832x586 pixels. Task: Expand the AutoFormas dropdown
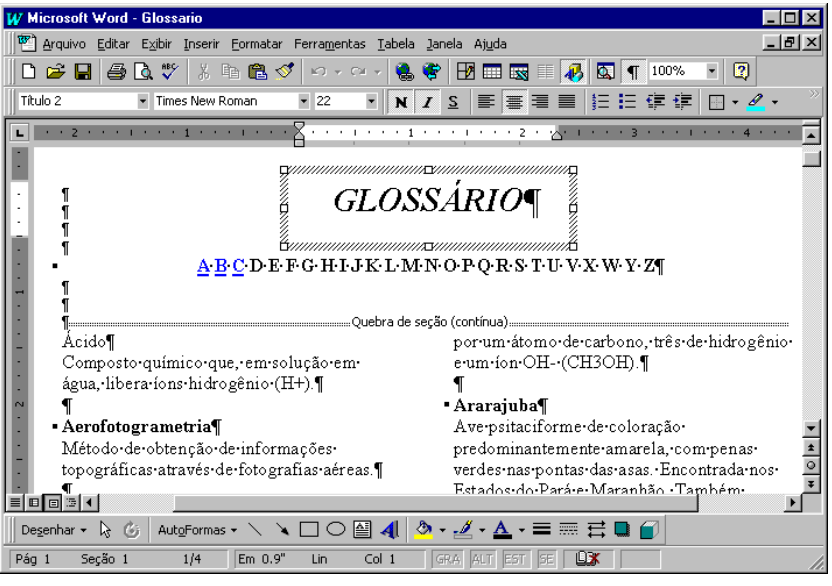[197, 530]
